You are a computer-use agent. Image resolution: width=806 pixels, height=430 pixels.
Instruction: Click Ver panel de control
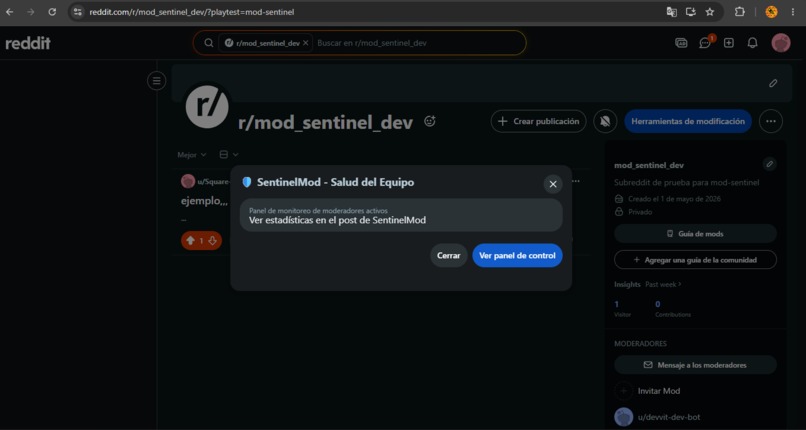coord(517,255)
